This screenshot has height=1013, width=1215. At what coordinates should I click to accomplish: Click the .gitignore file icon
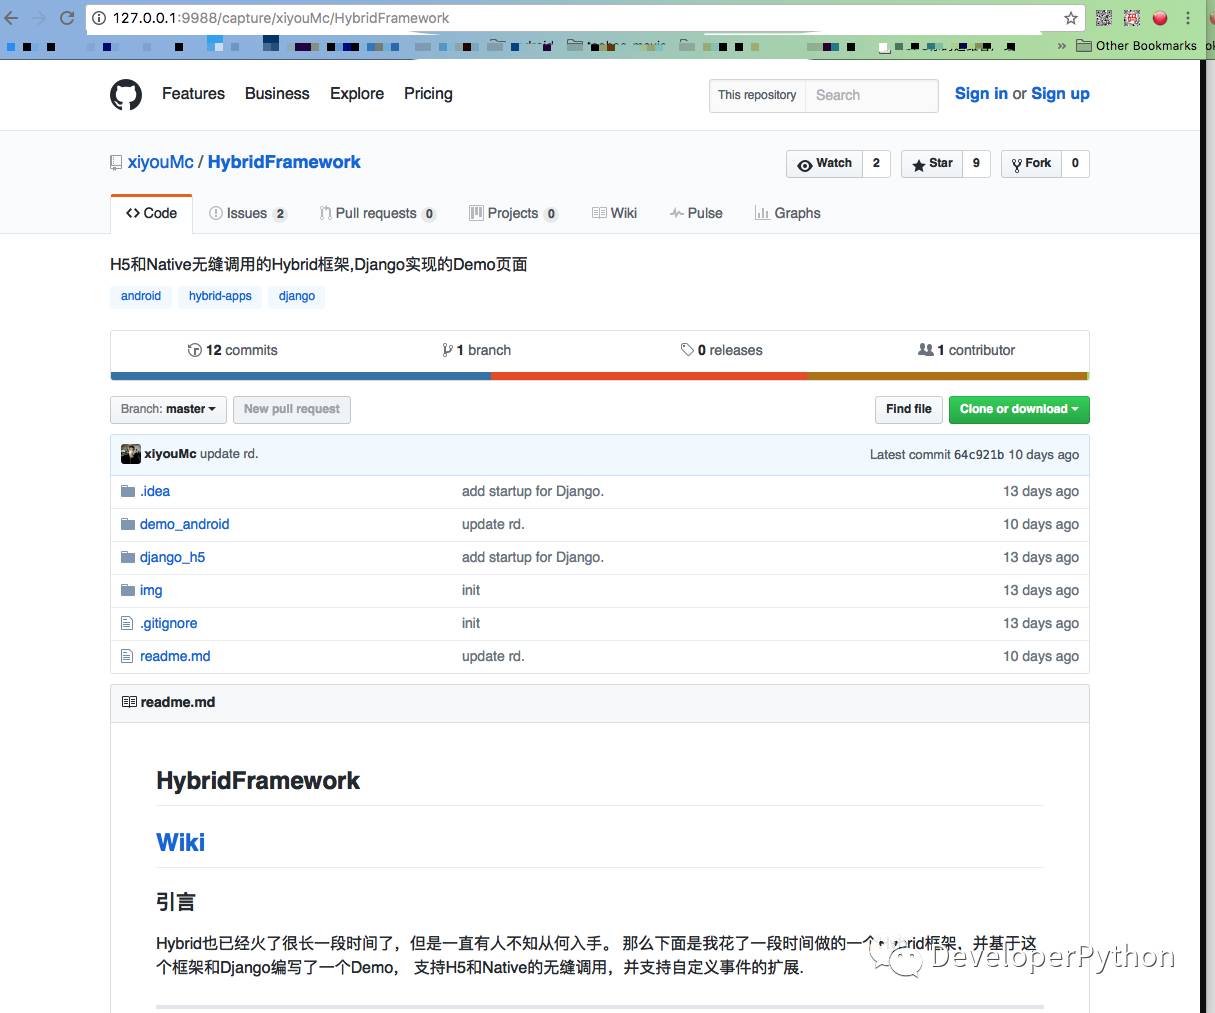click(x=127, y=623)
